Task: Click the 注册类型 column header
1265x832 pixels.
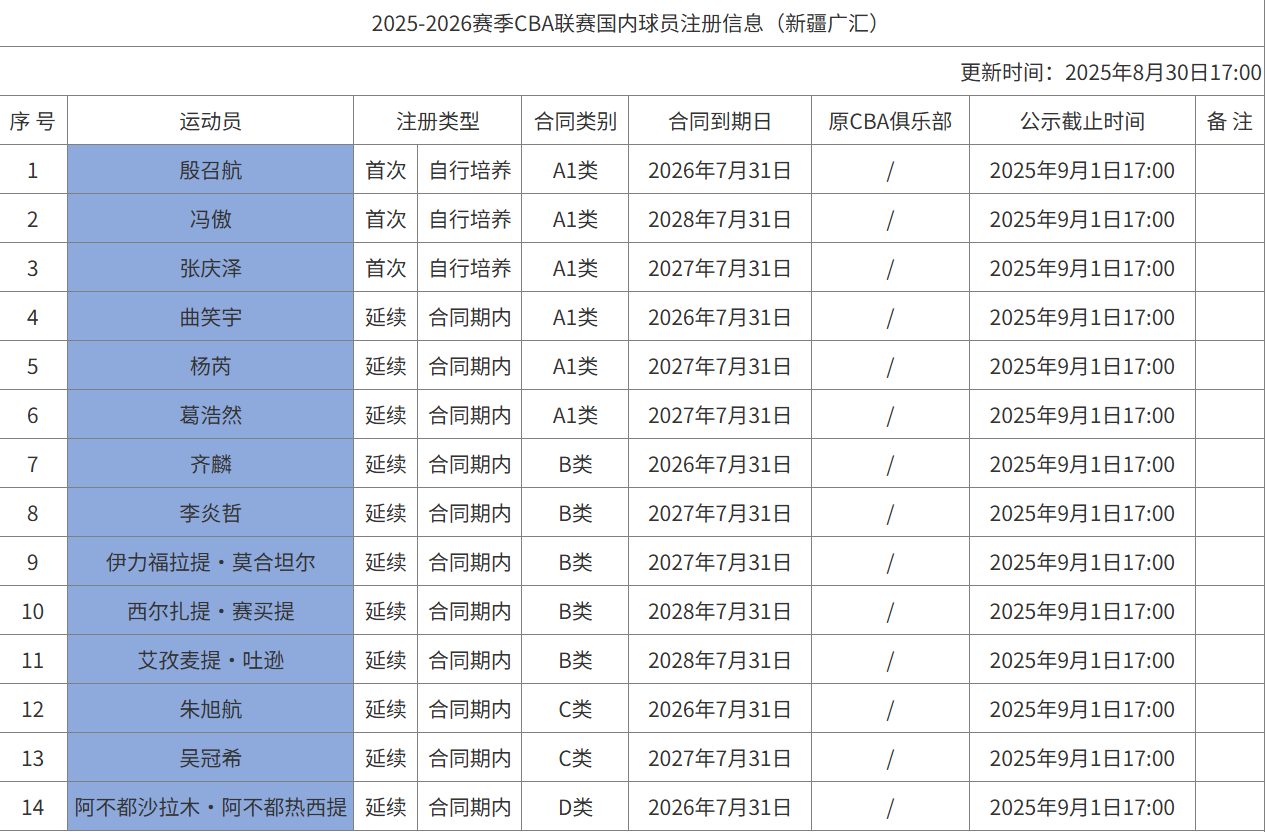Action: (x=437, y=121)
